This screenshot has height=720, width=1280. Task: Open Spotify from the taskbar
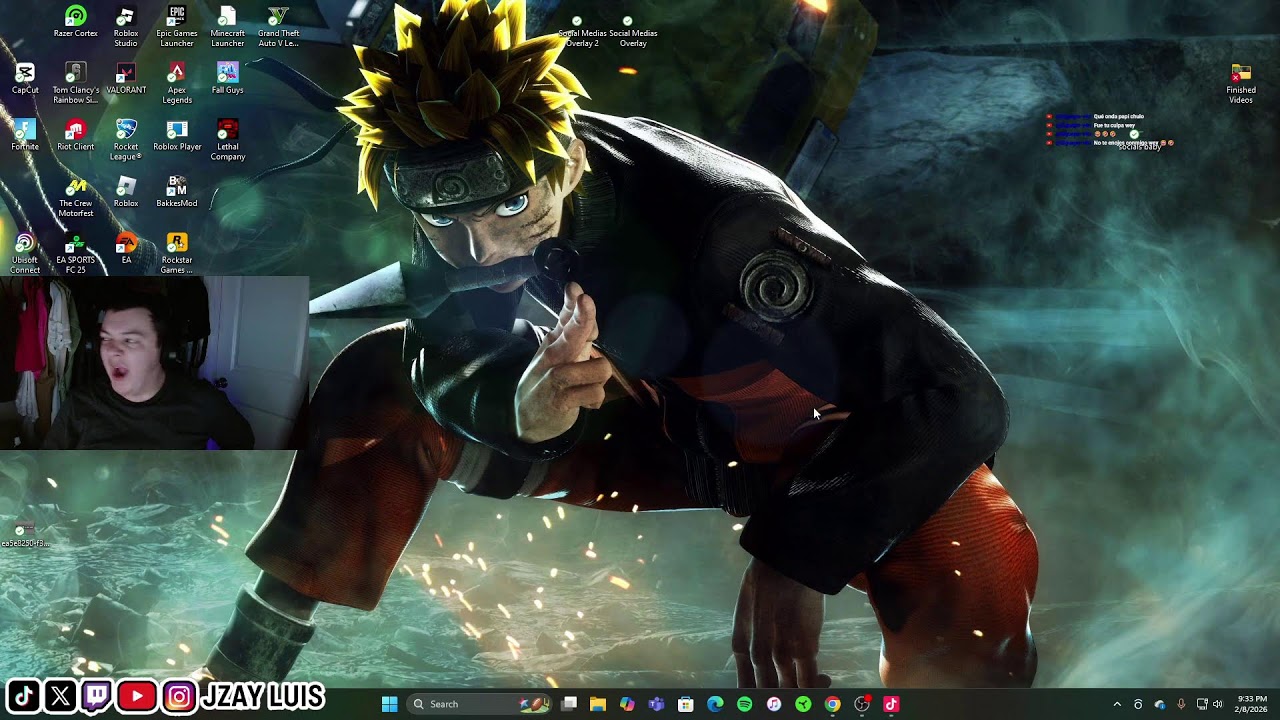(744, 704)
